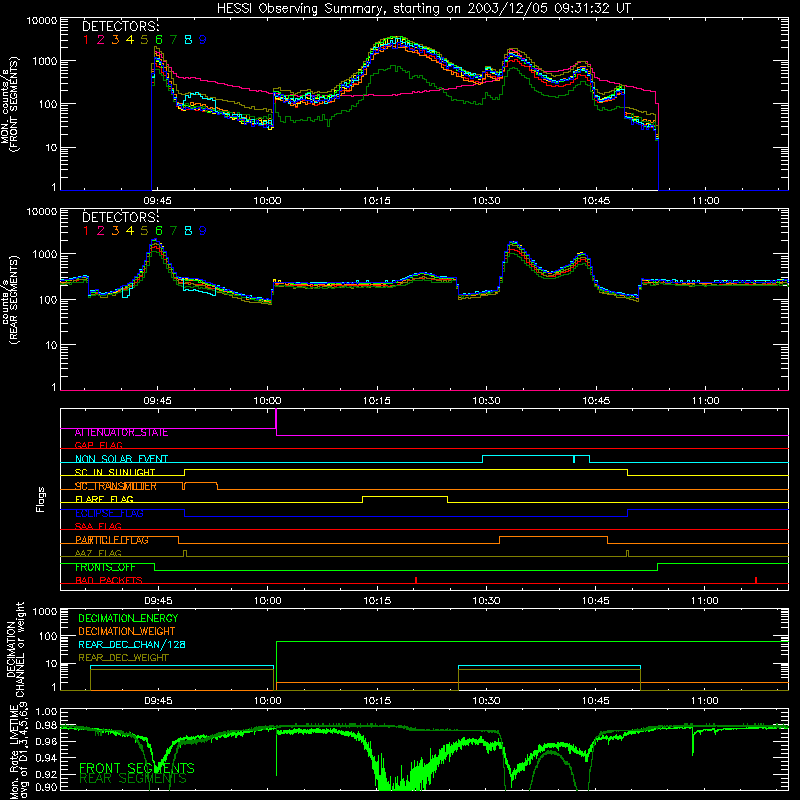This screenshot has width=800, height=800.
Task: Click the Flags y-axis title
Action: [41, 499]
